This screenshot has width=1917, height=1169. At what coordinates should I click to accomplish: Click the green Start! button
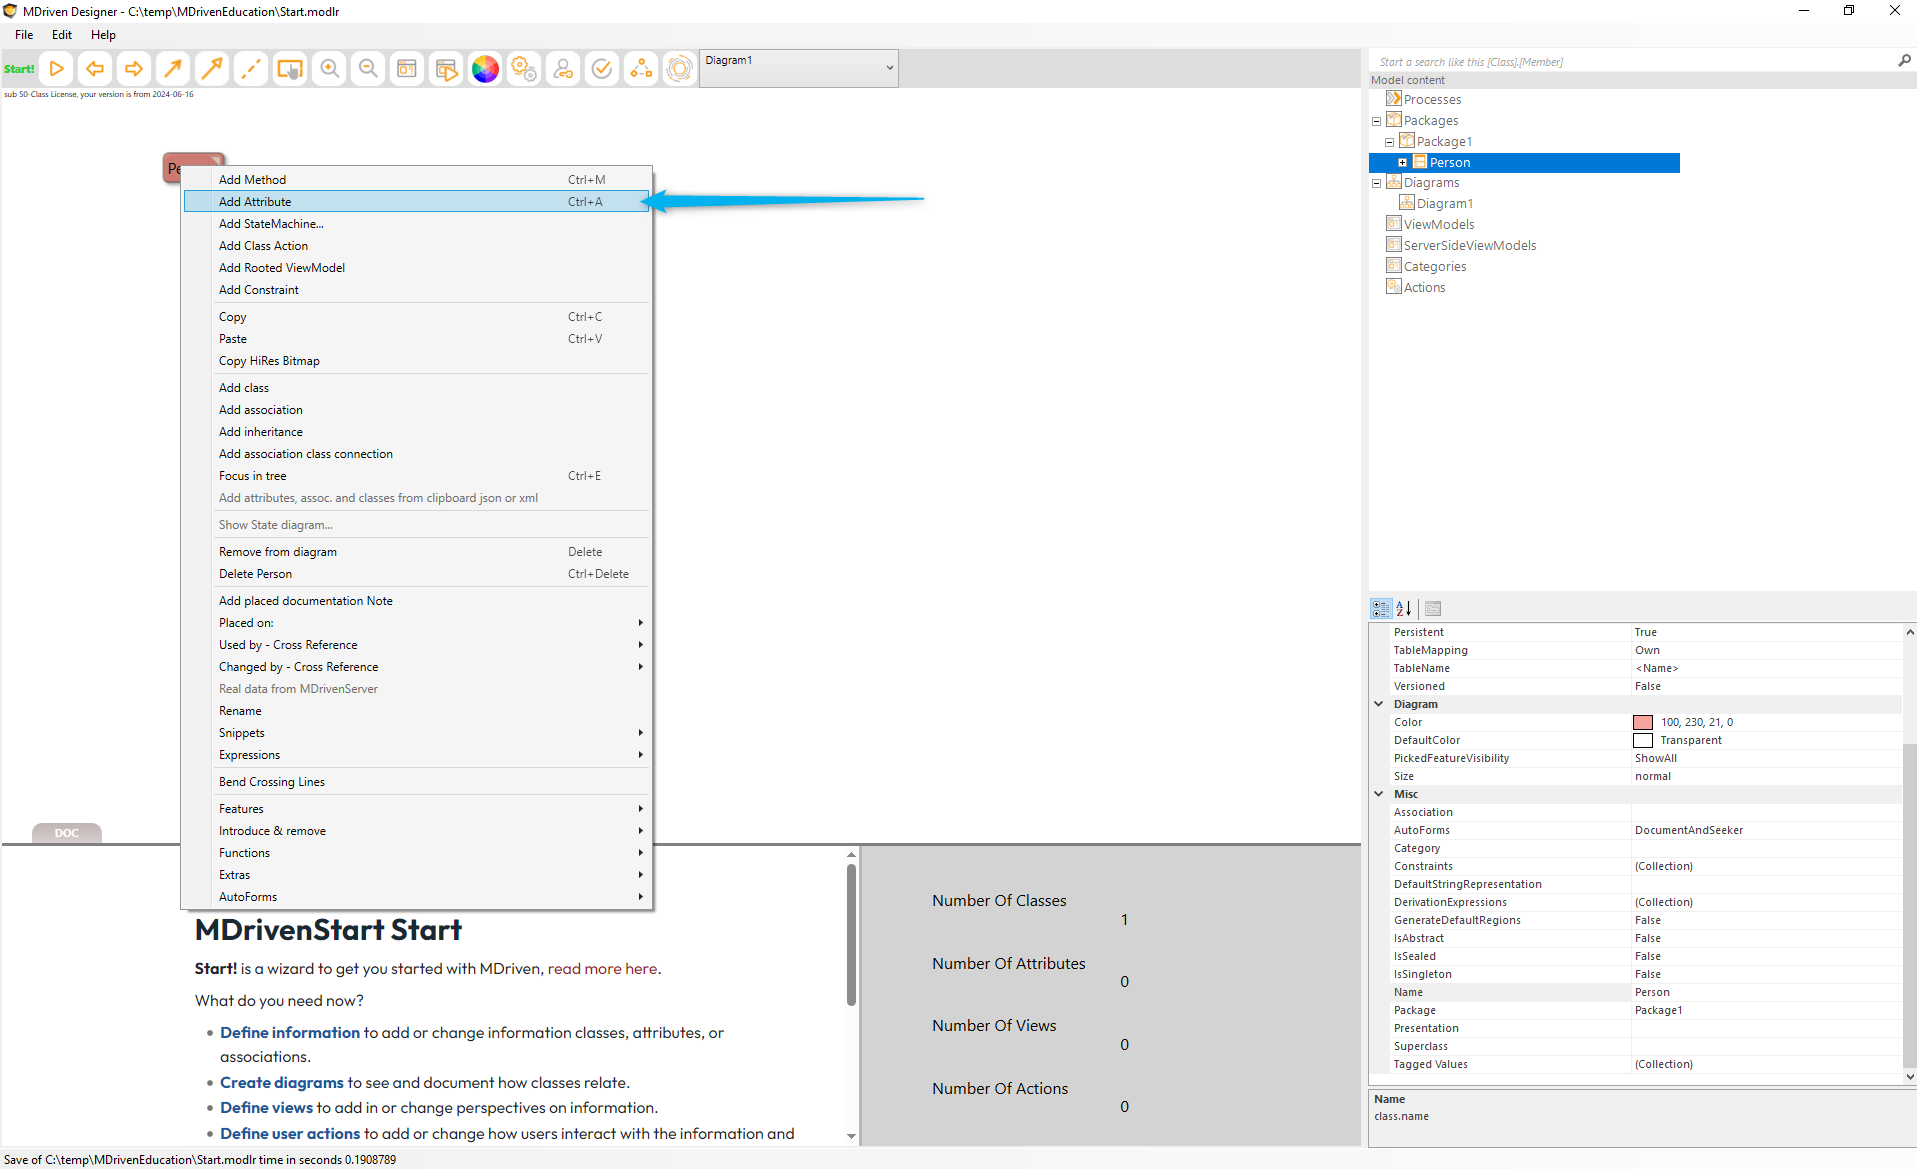pyautogui.click(x=19, y=69)
